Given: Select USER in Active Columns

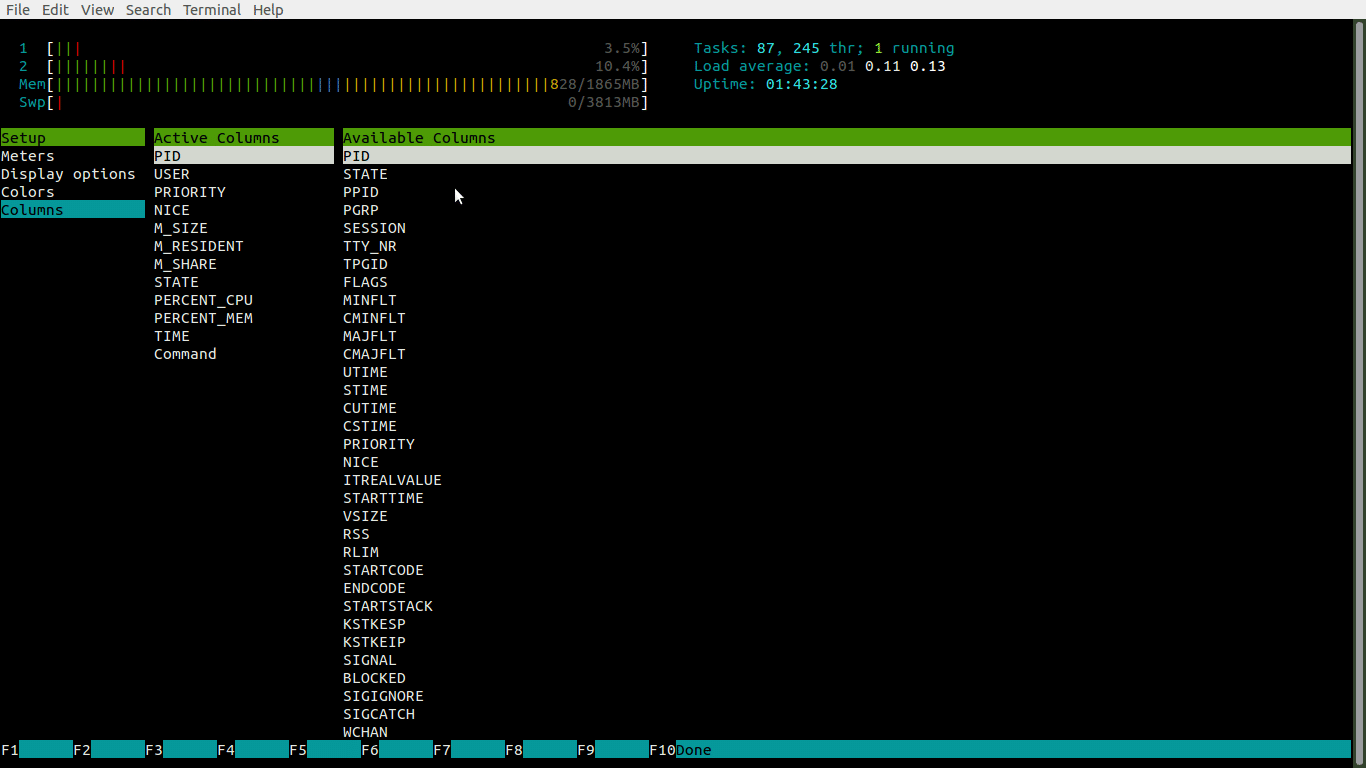Looking at the screenshot, I should tap(172, 174).
